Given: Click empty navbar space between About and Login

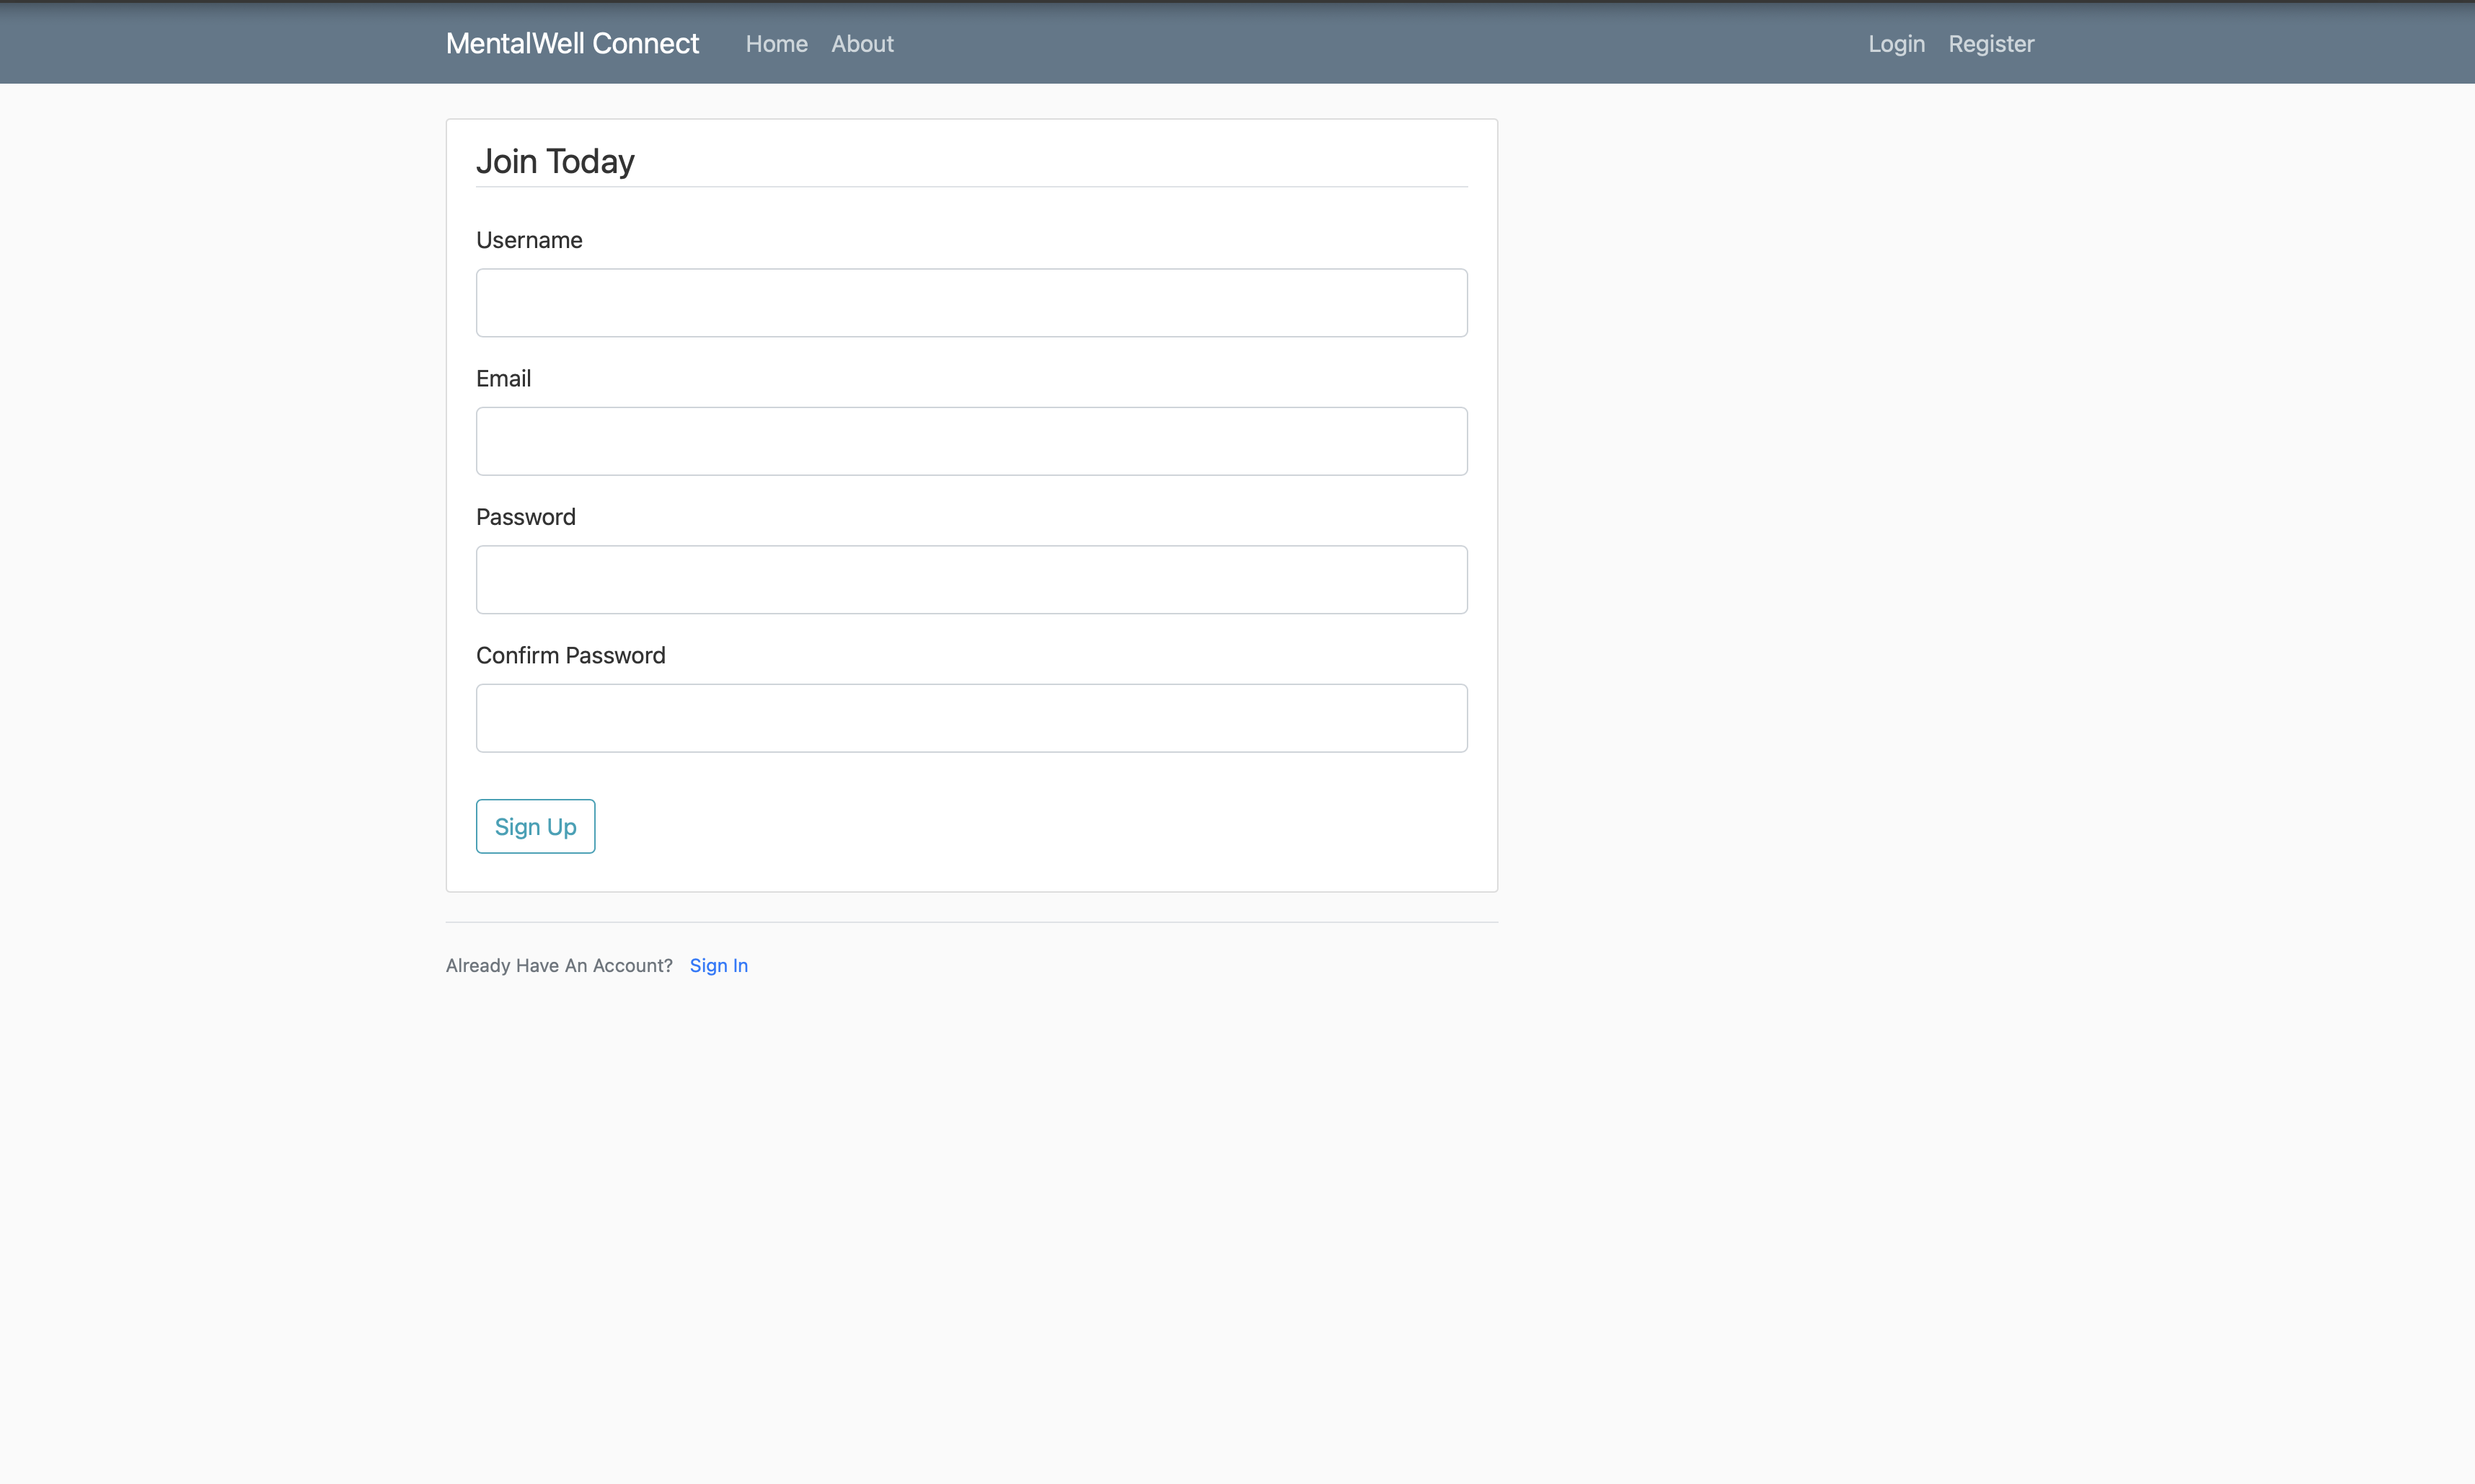Looking at the screenshot, I should pos(1380,44).
